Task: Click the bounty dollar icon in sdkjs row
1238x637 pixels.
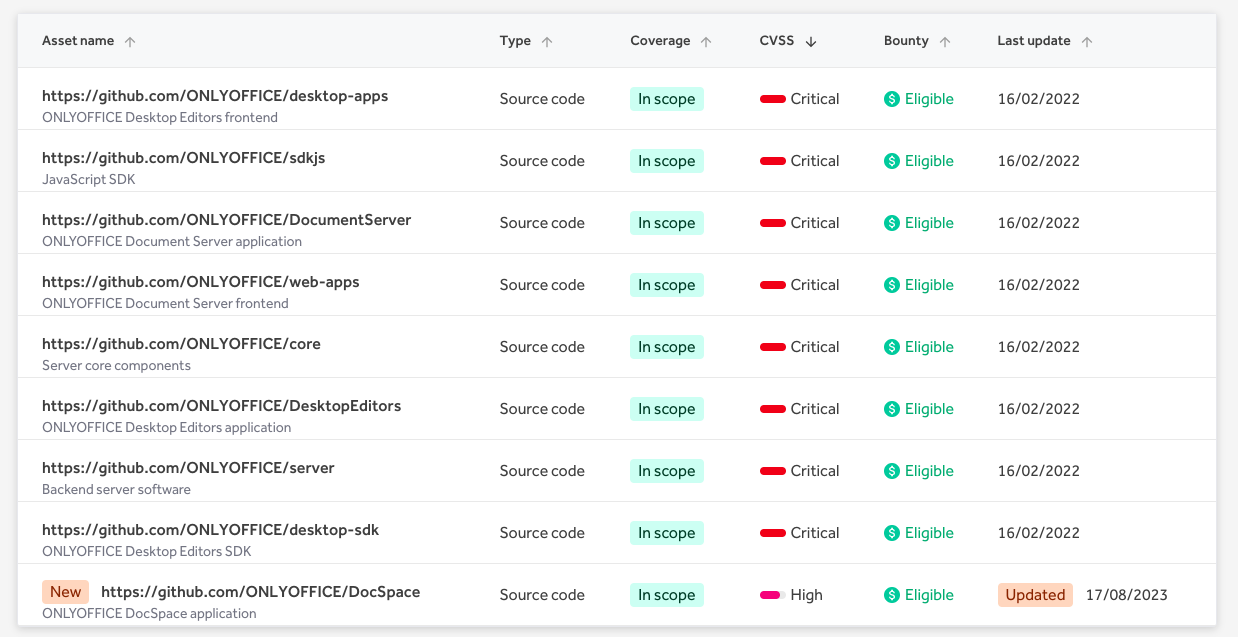Action: click(x=892, y=161)
